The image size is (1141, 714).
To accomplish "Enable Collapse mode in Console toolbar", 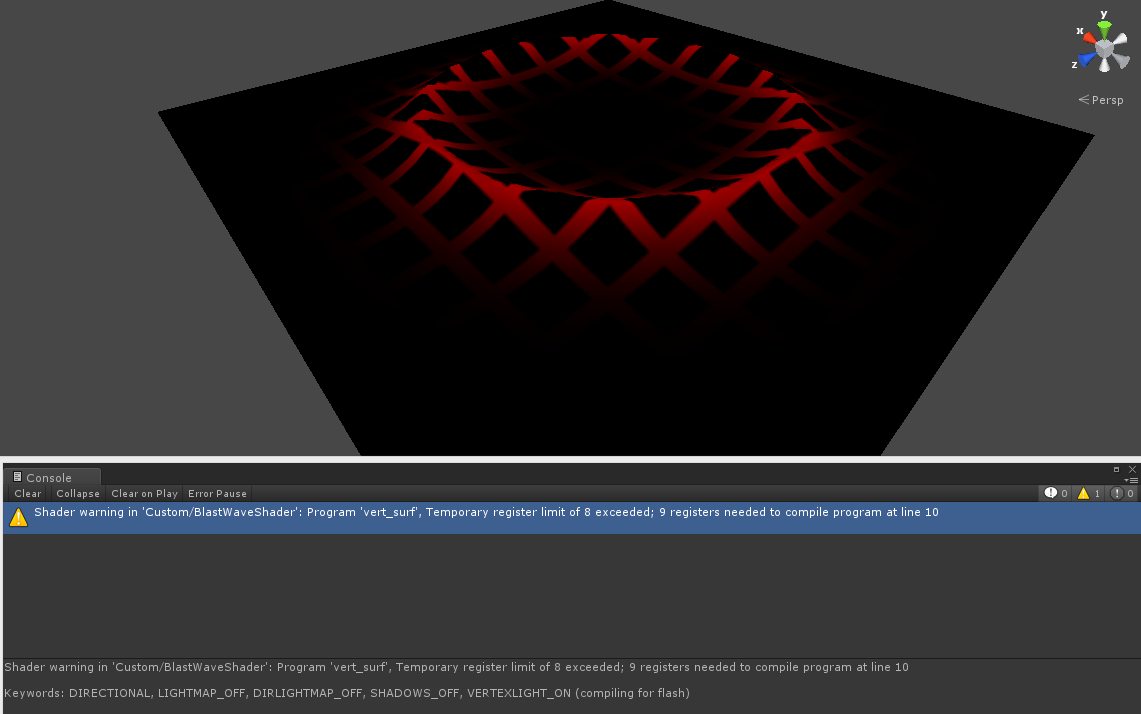I will pos(78,493).
